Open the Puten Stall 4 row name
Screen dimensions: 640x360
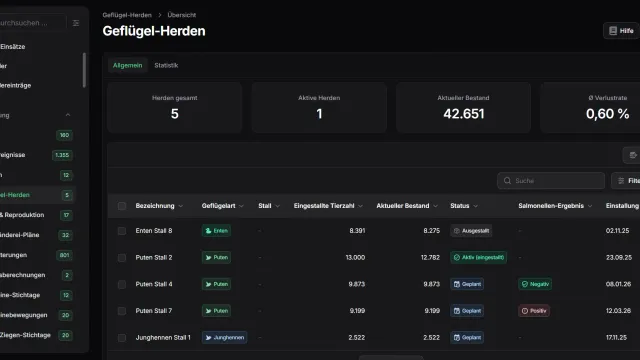coord(154,284)
